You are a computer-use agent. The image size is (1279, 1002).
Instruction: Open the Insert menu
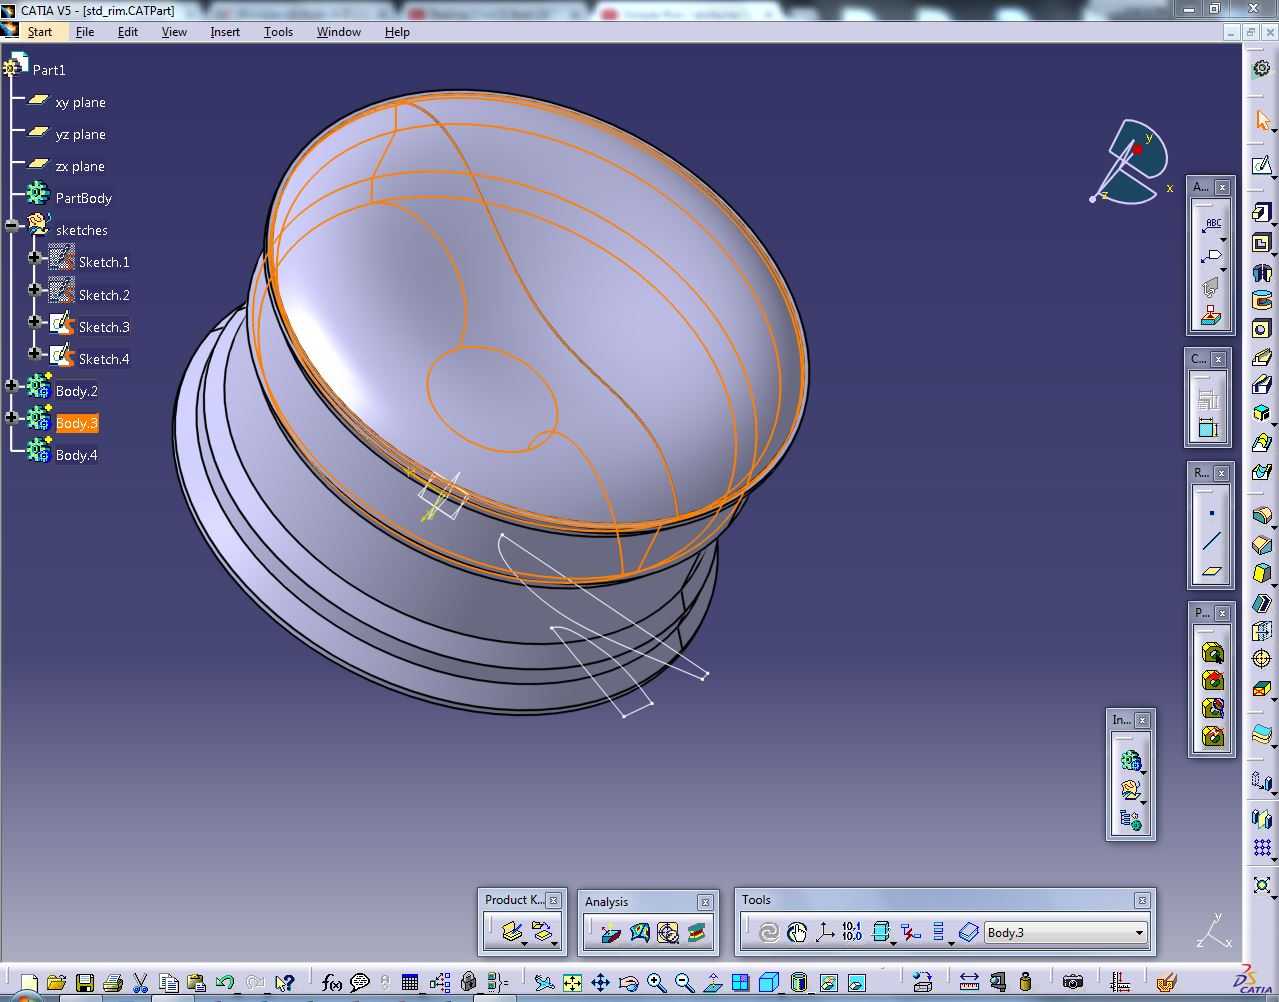pyautogui.click(x=225, y=32)
